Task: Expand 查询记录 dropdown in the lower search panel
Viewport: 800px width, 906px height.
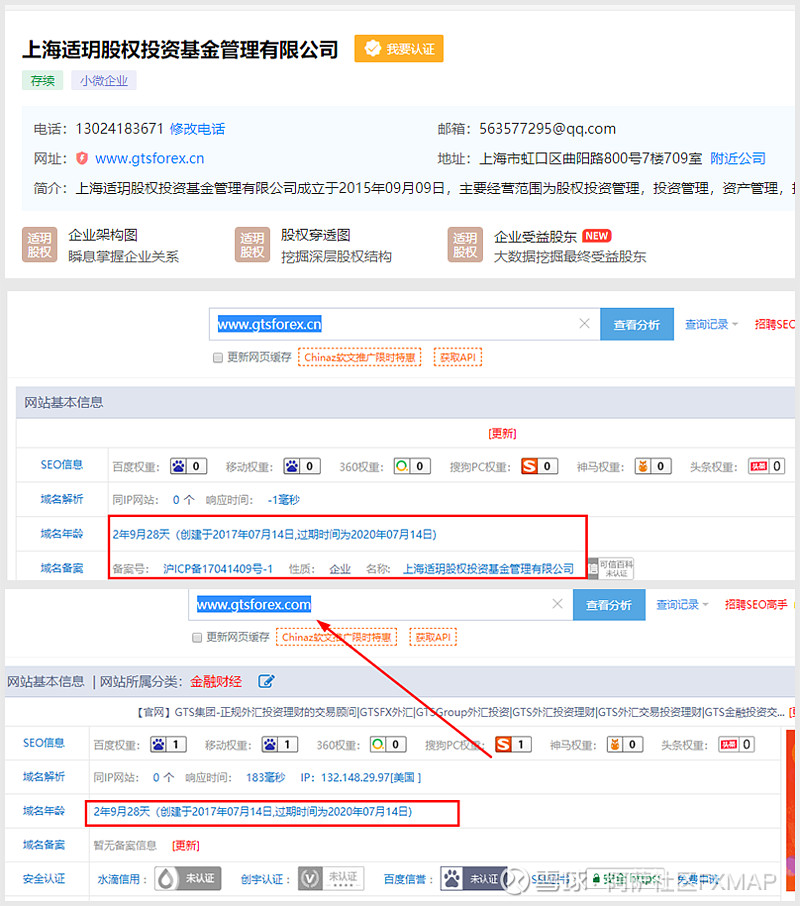Action: click(x=682, y=605)
